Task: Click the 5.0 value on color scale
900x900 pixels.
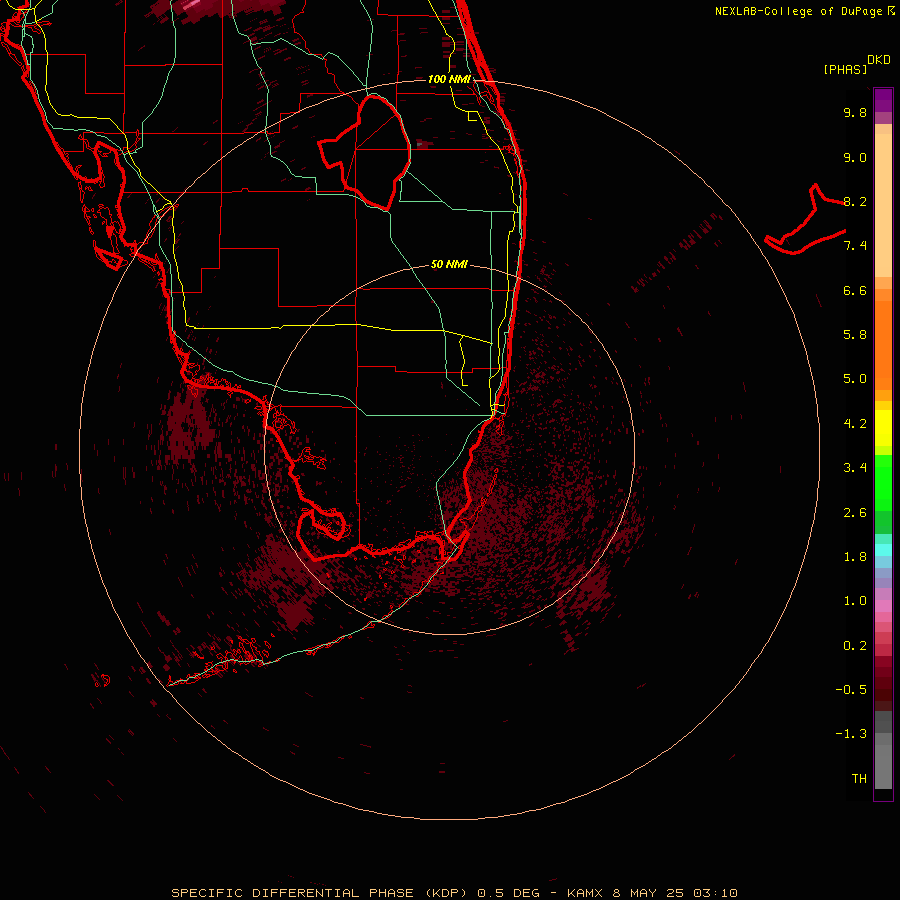Action: tap(855, 379)
